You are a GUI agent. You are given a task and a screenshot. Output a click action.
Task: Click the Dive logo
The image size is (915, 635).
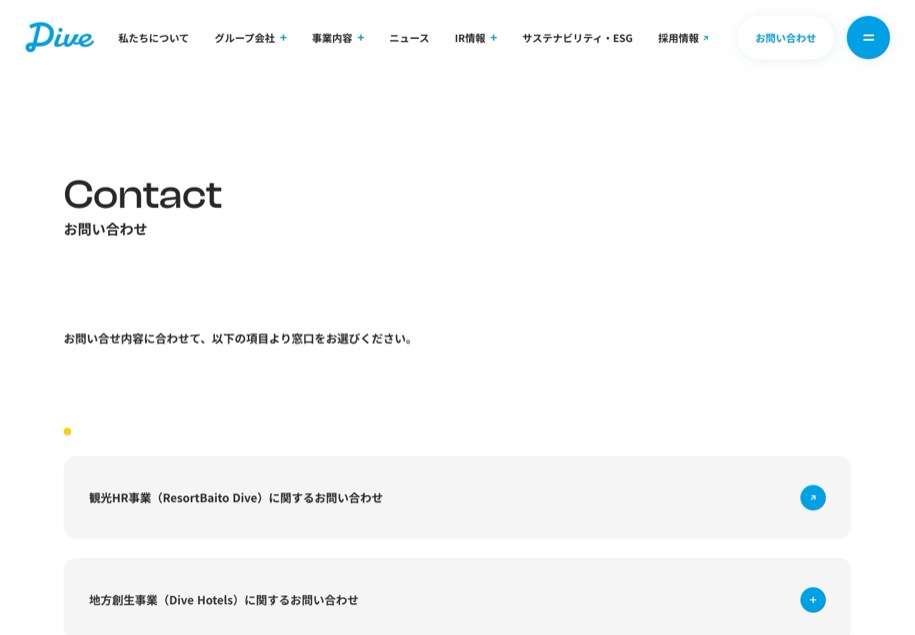point(60,37)
